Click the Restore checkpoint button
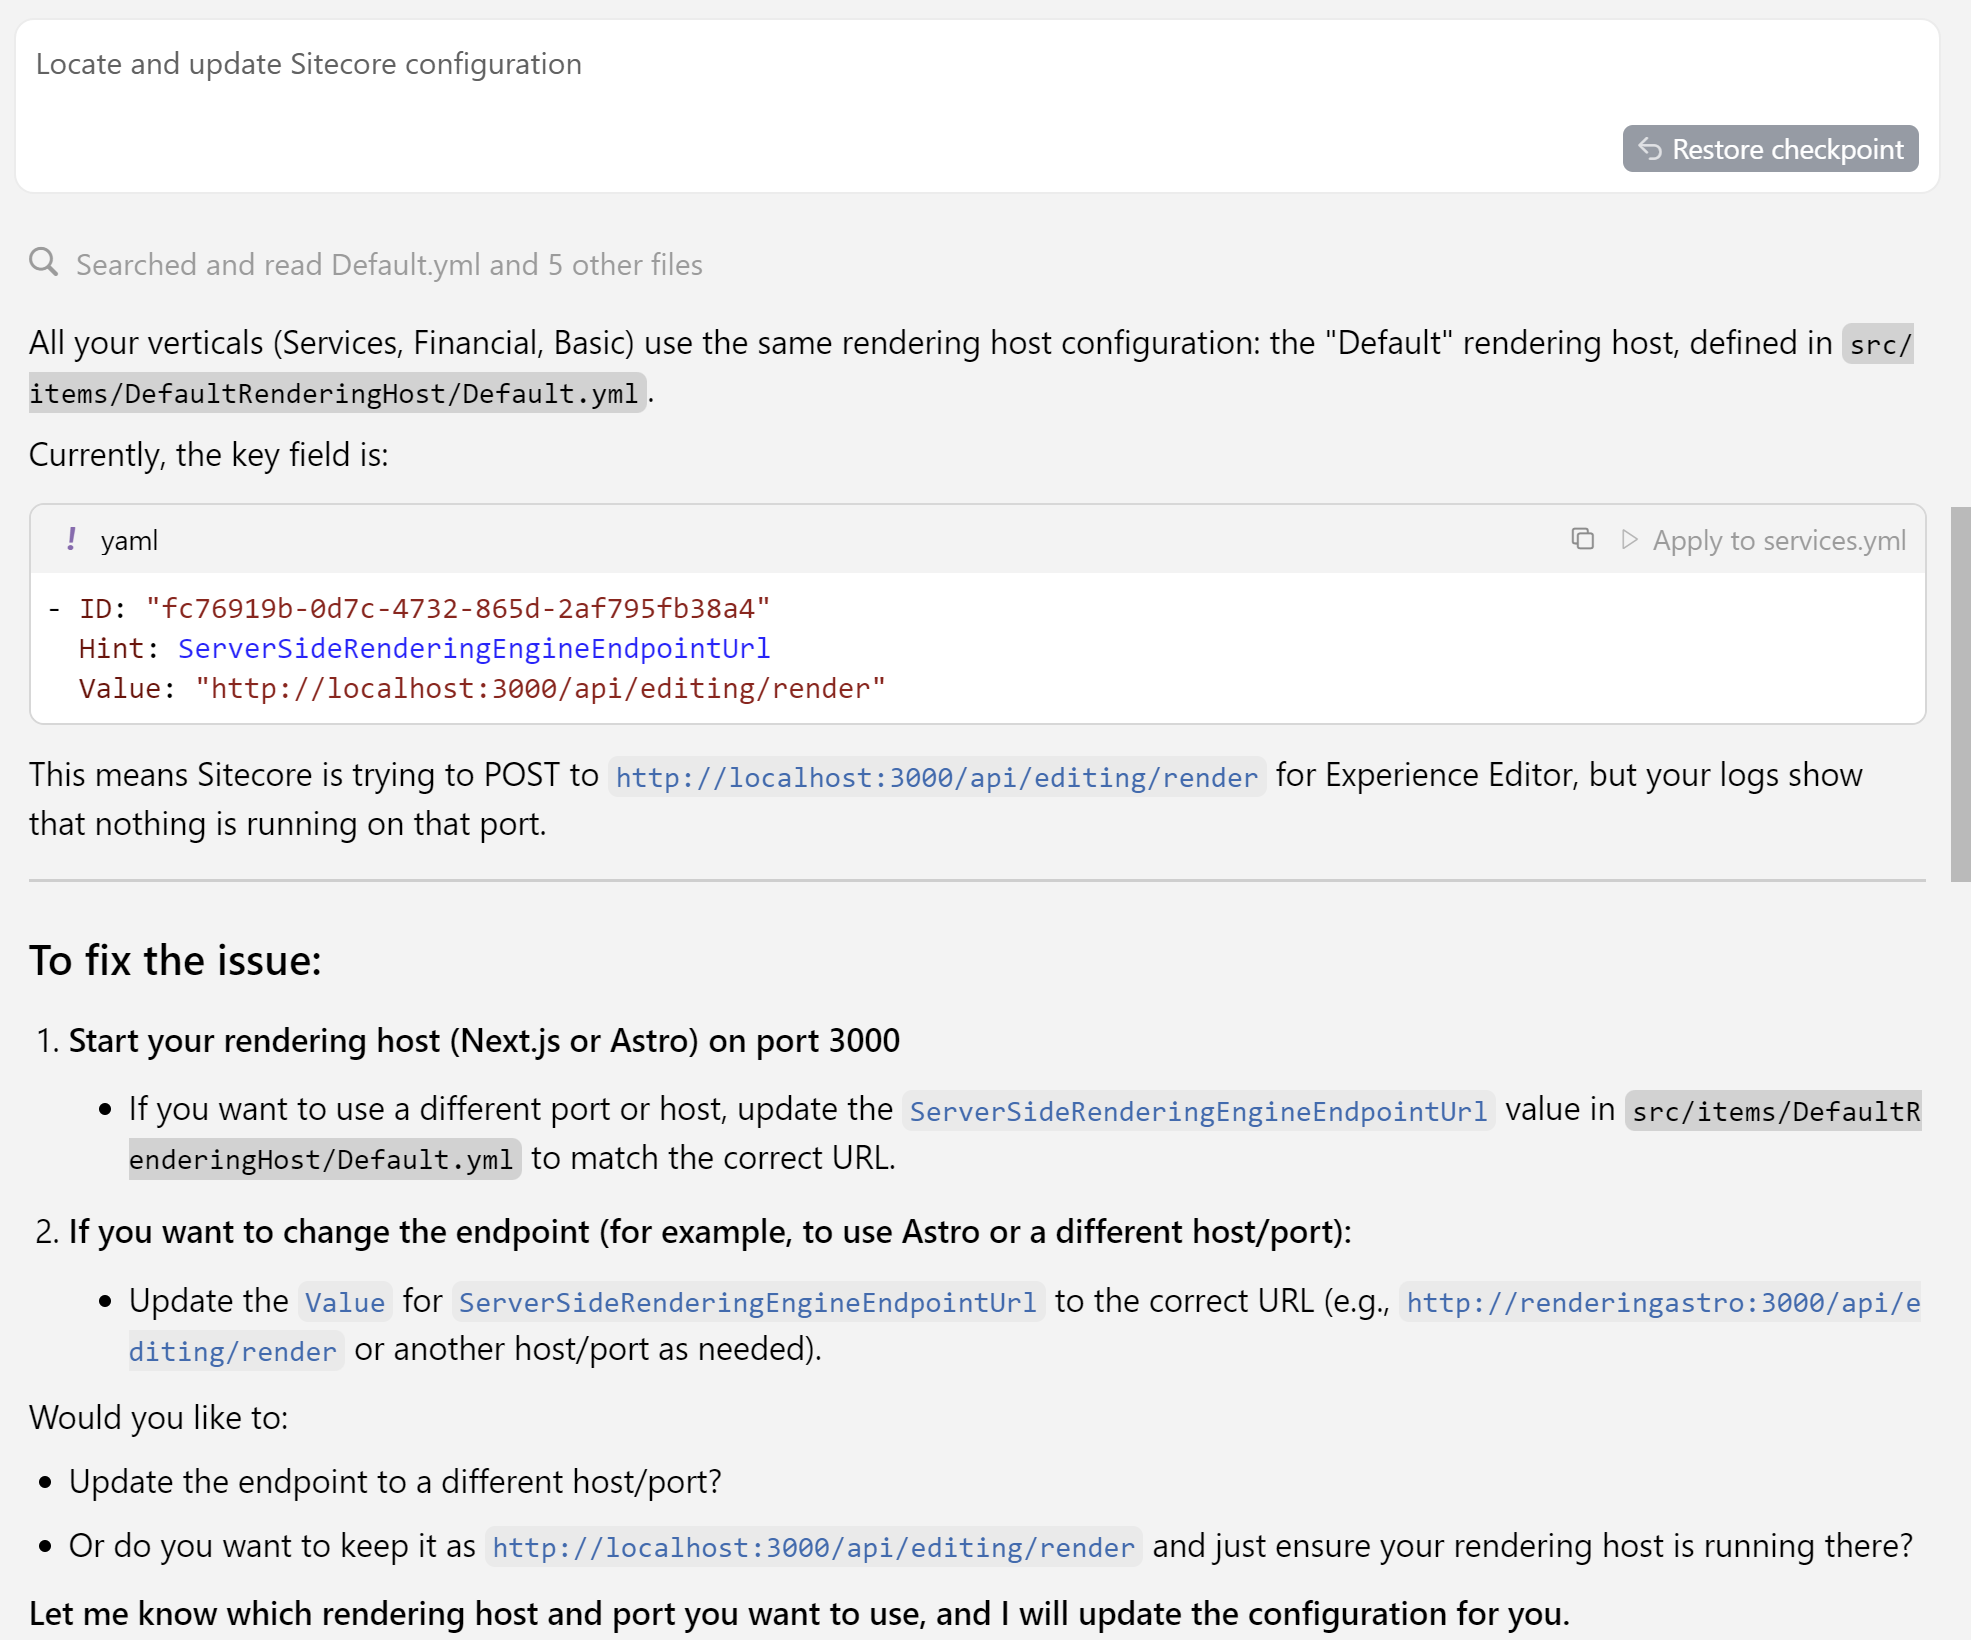Image resolution: width=1971 pixels, height=1640 pixels. (1770, 149)
